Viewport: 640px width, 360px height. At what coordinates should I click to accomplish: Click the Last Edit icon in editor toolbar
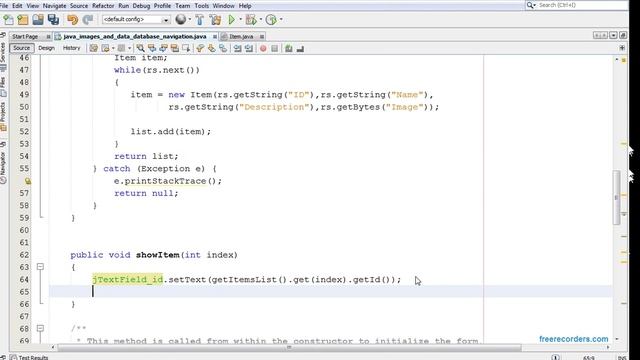(x=93, y=49)
